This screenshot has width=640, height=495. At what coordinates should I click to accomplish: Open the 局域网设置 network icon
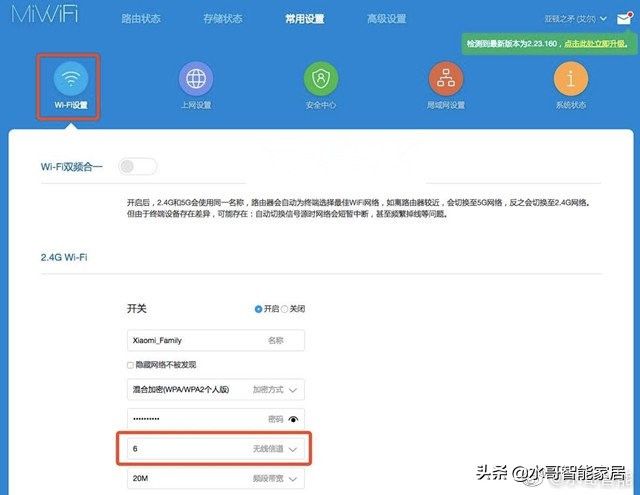pos(446,79)
